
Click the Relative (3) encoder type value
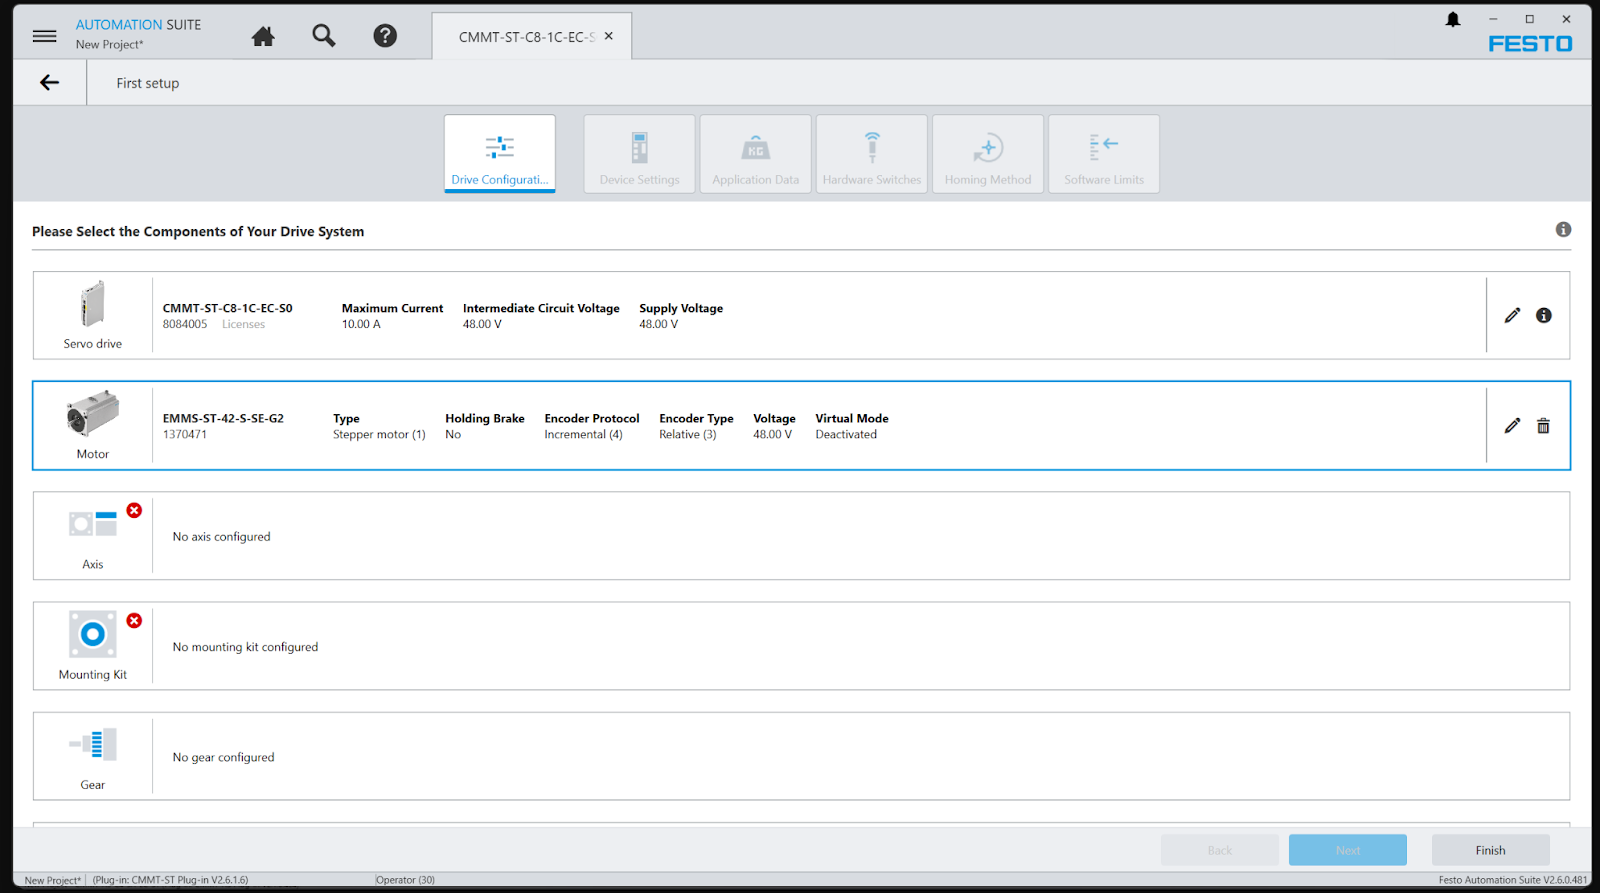(688, 434)
